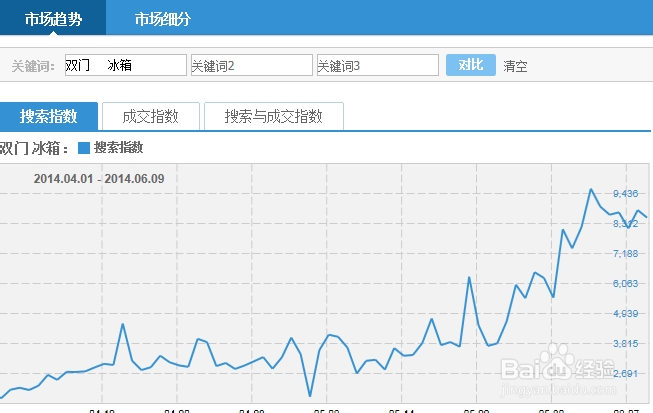Click the 清空 clear link
The width and height of the screenshot is (653, 413).
coord(515,66)
